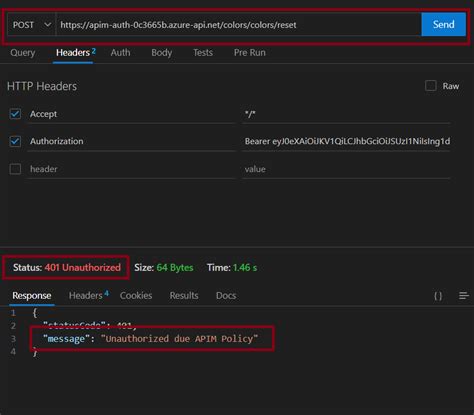Open the POST method dropdown

31,25
